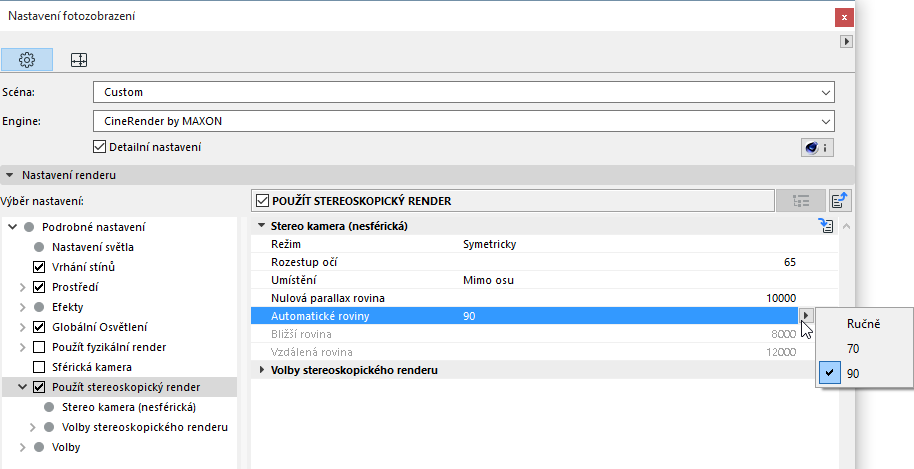Click the greyed-out tree list view icon
Screen dimensions: 914x469
(800, 200)
